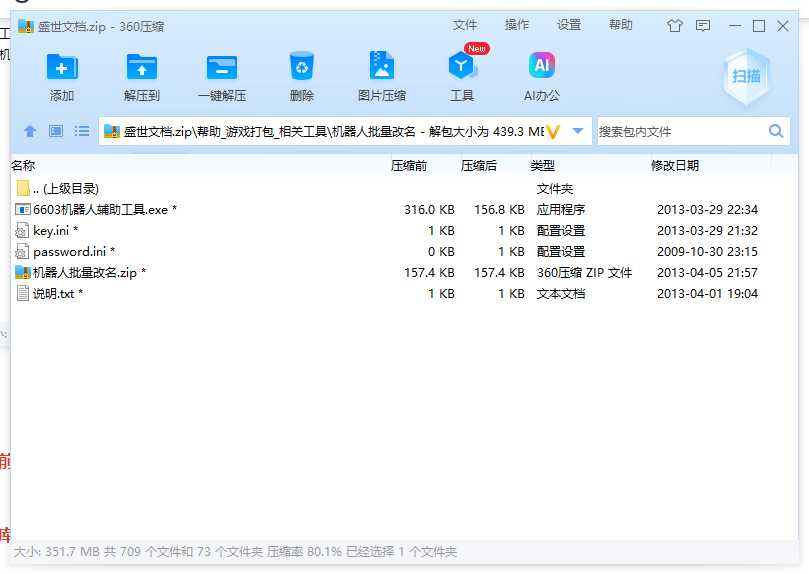Open the 操作 menu
809x574 pixels.
(517, 25)
